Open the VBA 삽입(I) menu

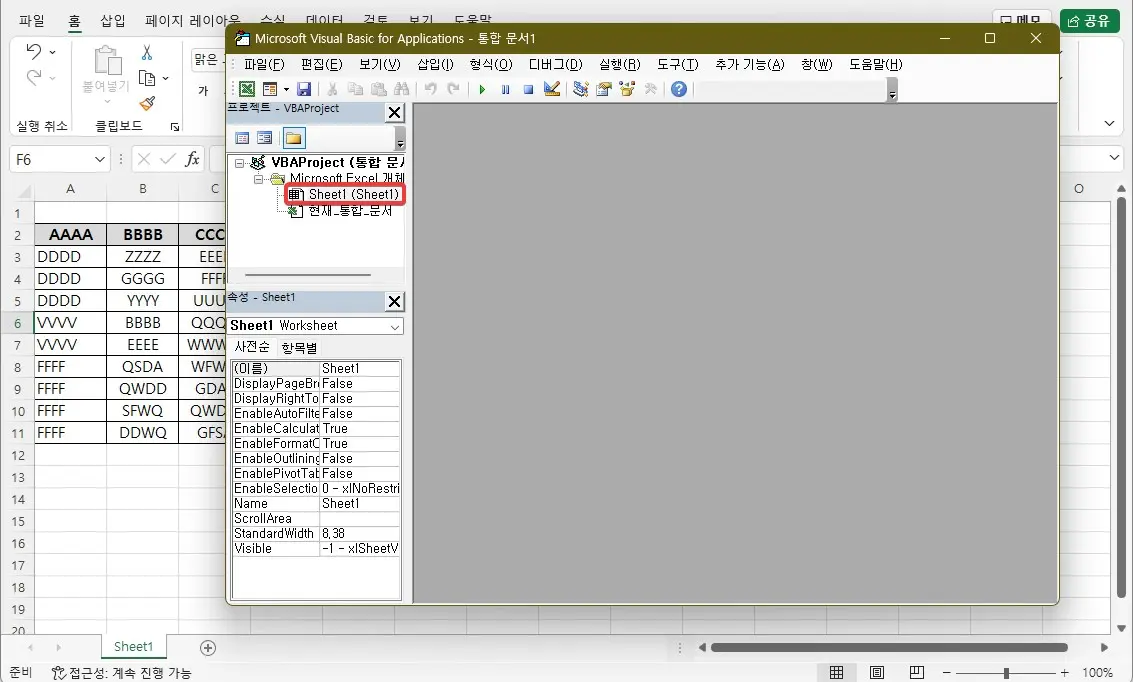click(x=435, y=64)
